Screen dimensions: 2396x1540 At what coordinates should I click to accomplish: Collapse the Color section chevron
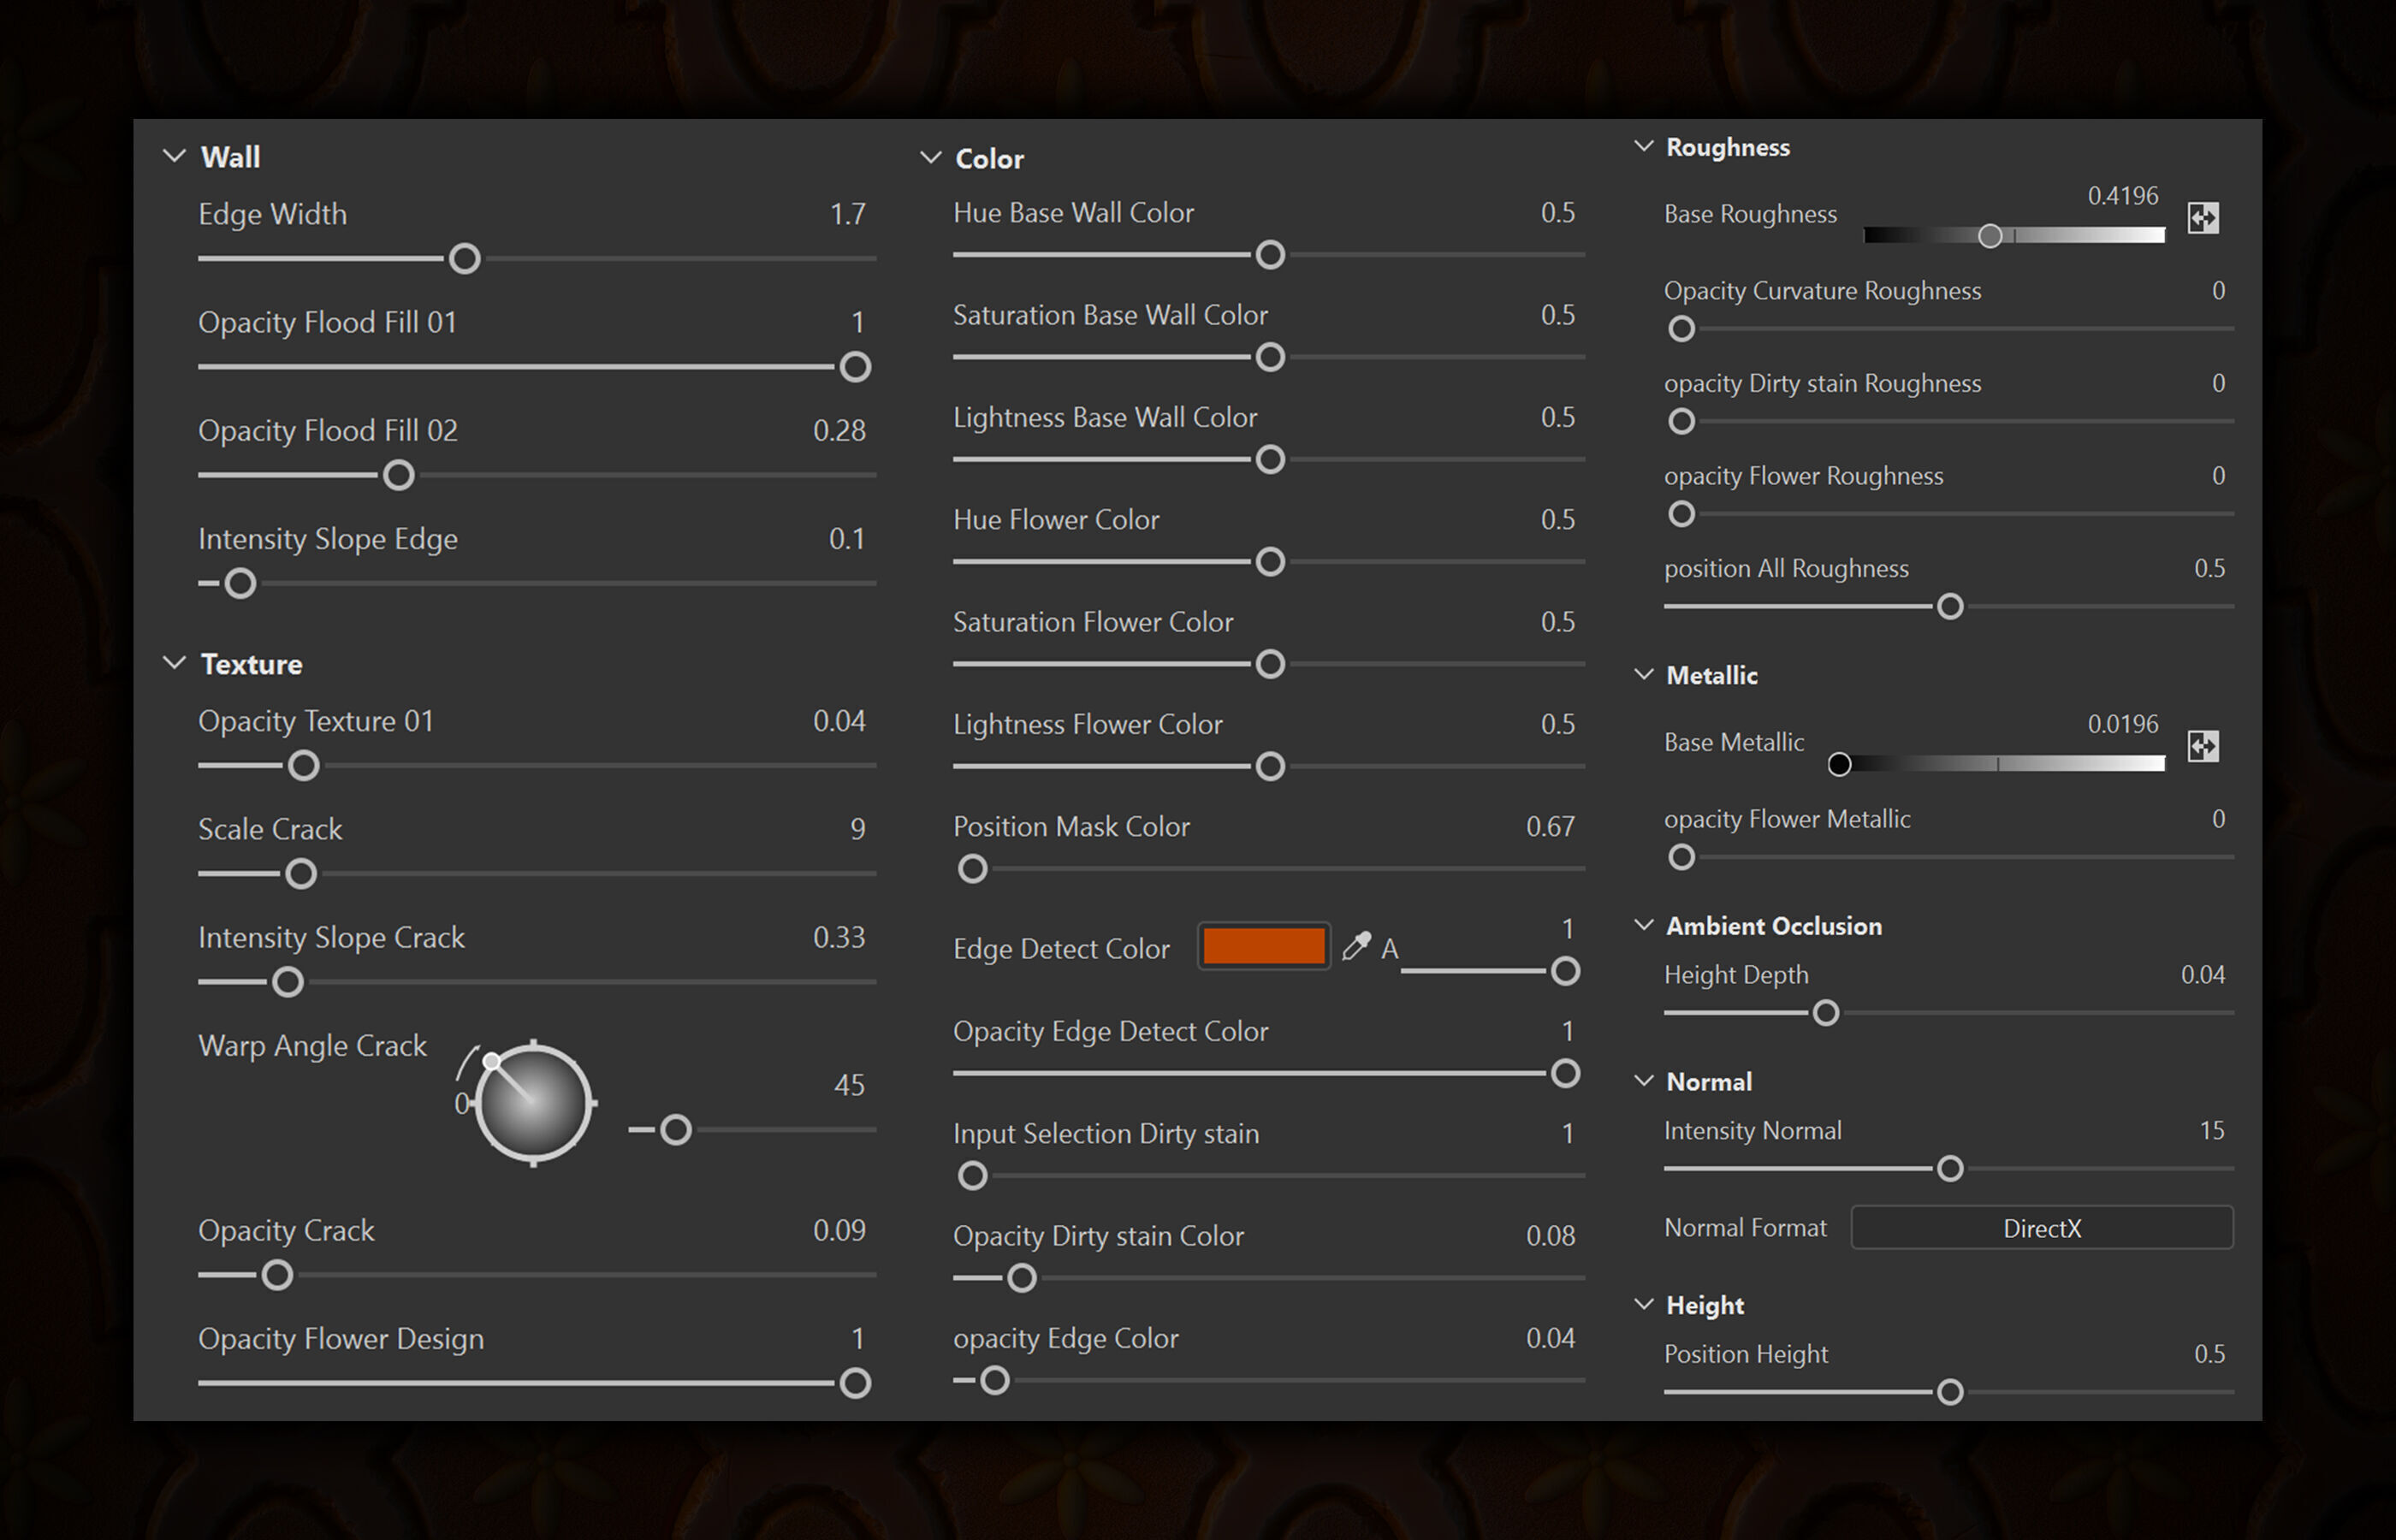[x=931, y=158]
